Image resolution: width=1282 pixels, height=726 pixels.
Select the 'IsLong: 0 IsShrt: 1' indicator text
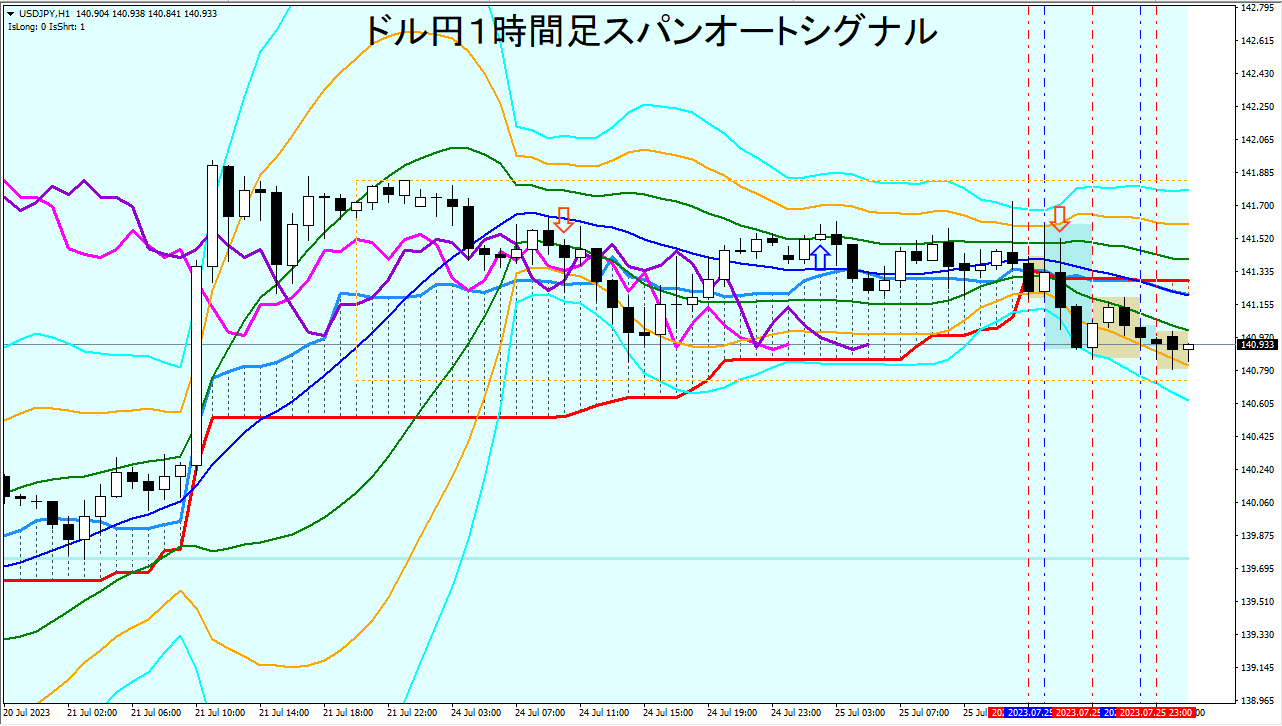pyautogui.click(x=46, y=26)
